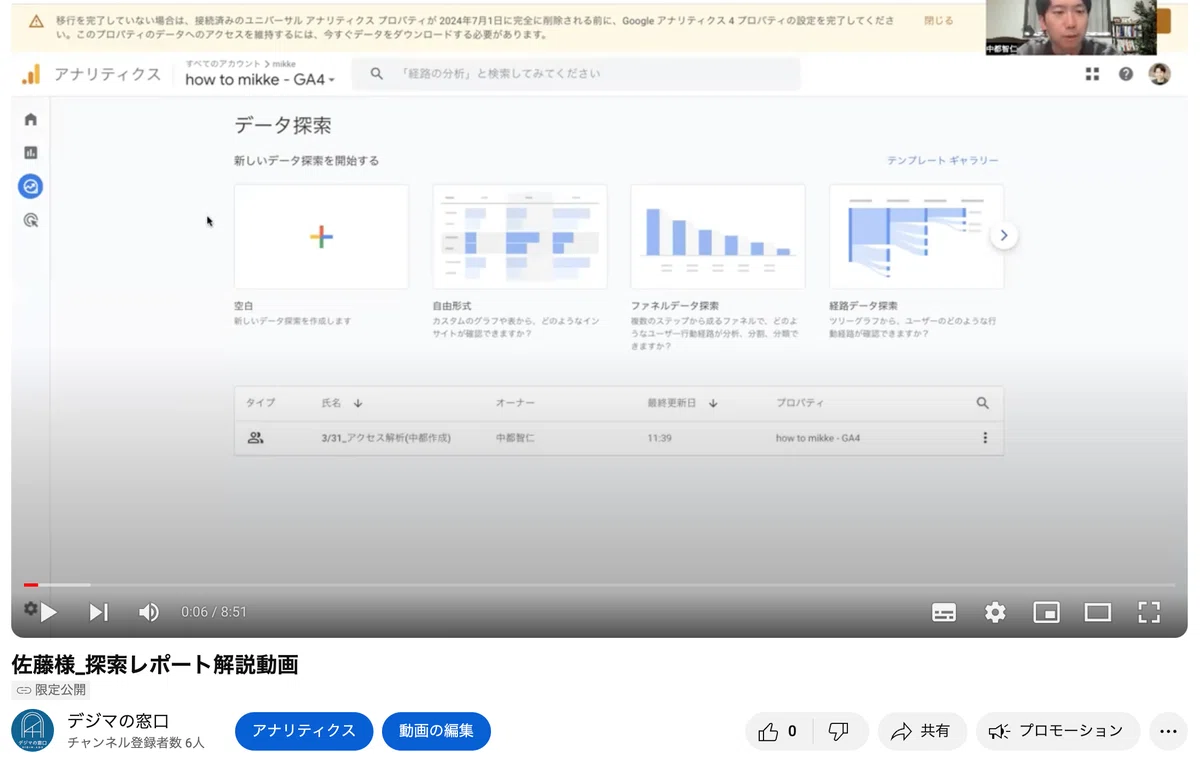Open video player settings gear
The image size is (1200, 765).
tap(995, 612)
